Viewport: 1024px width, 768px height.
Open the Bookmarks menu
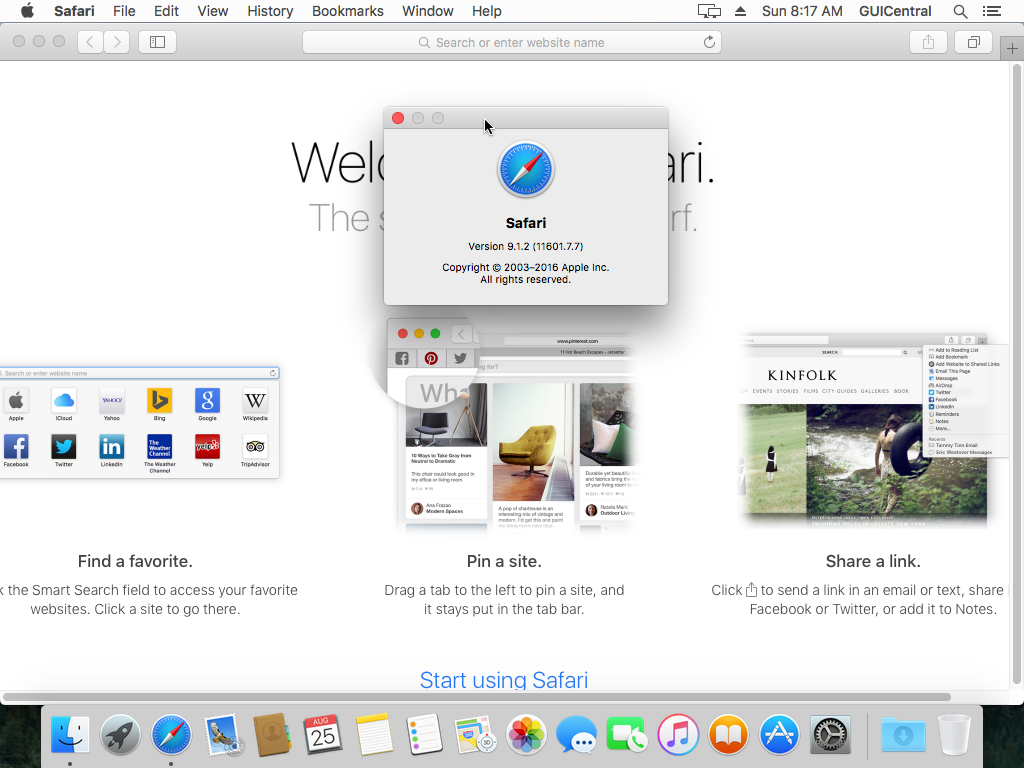click(x=347, y=11)
